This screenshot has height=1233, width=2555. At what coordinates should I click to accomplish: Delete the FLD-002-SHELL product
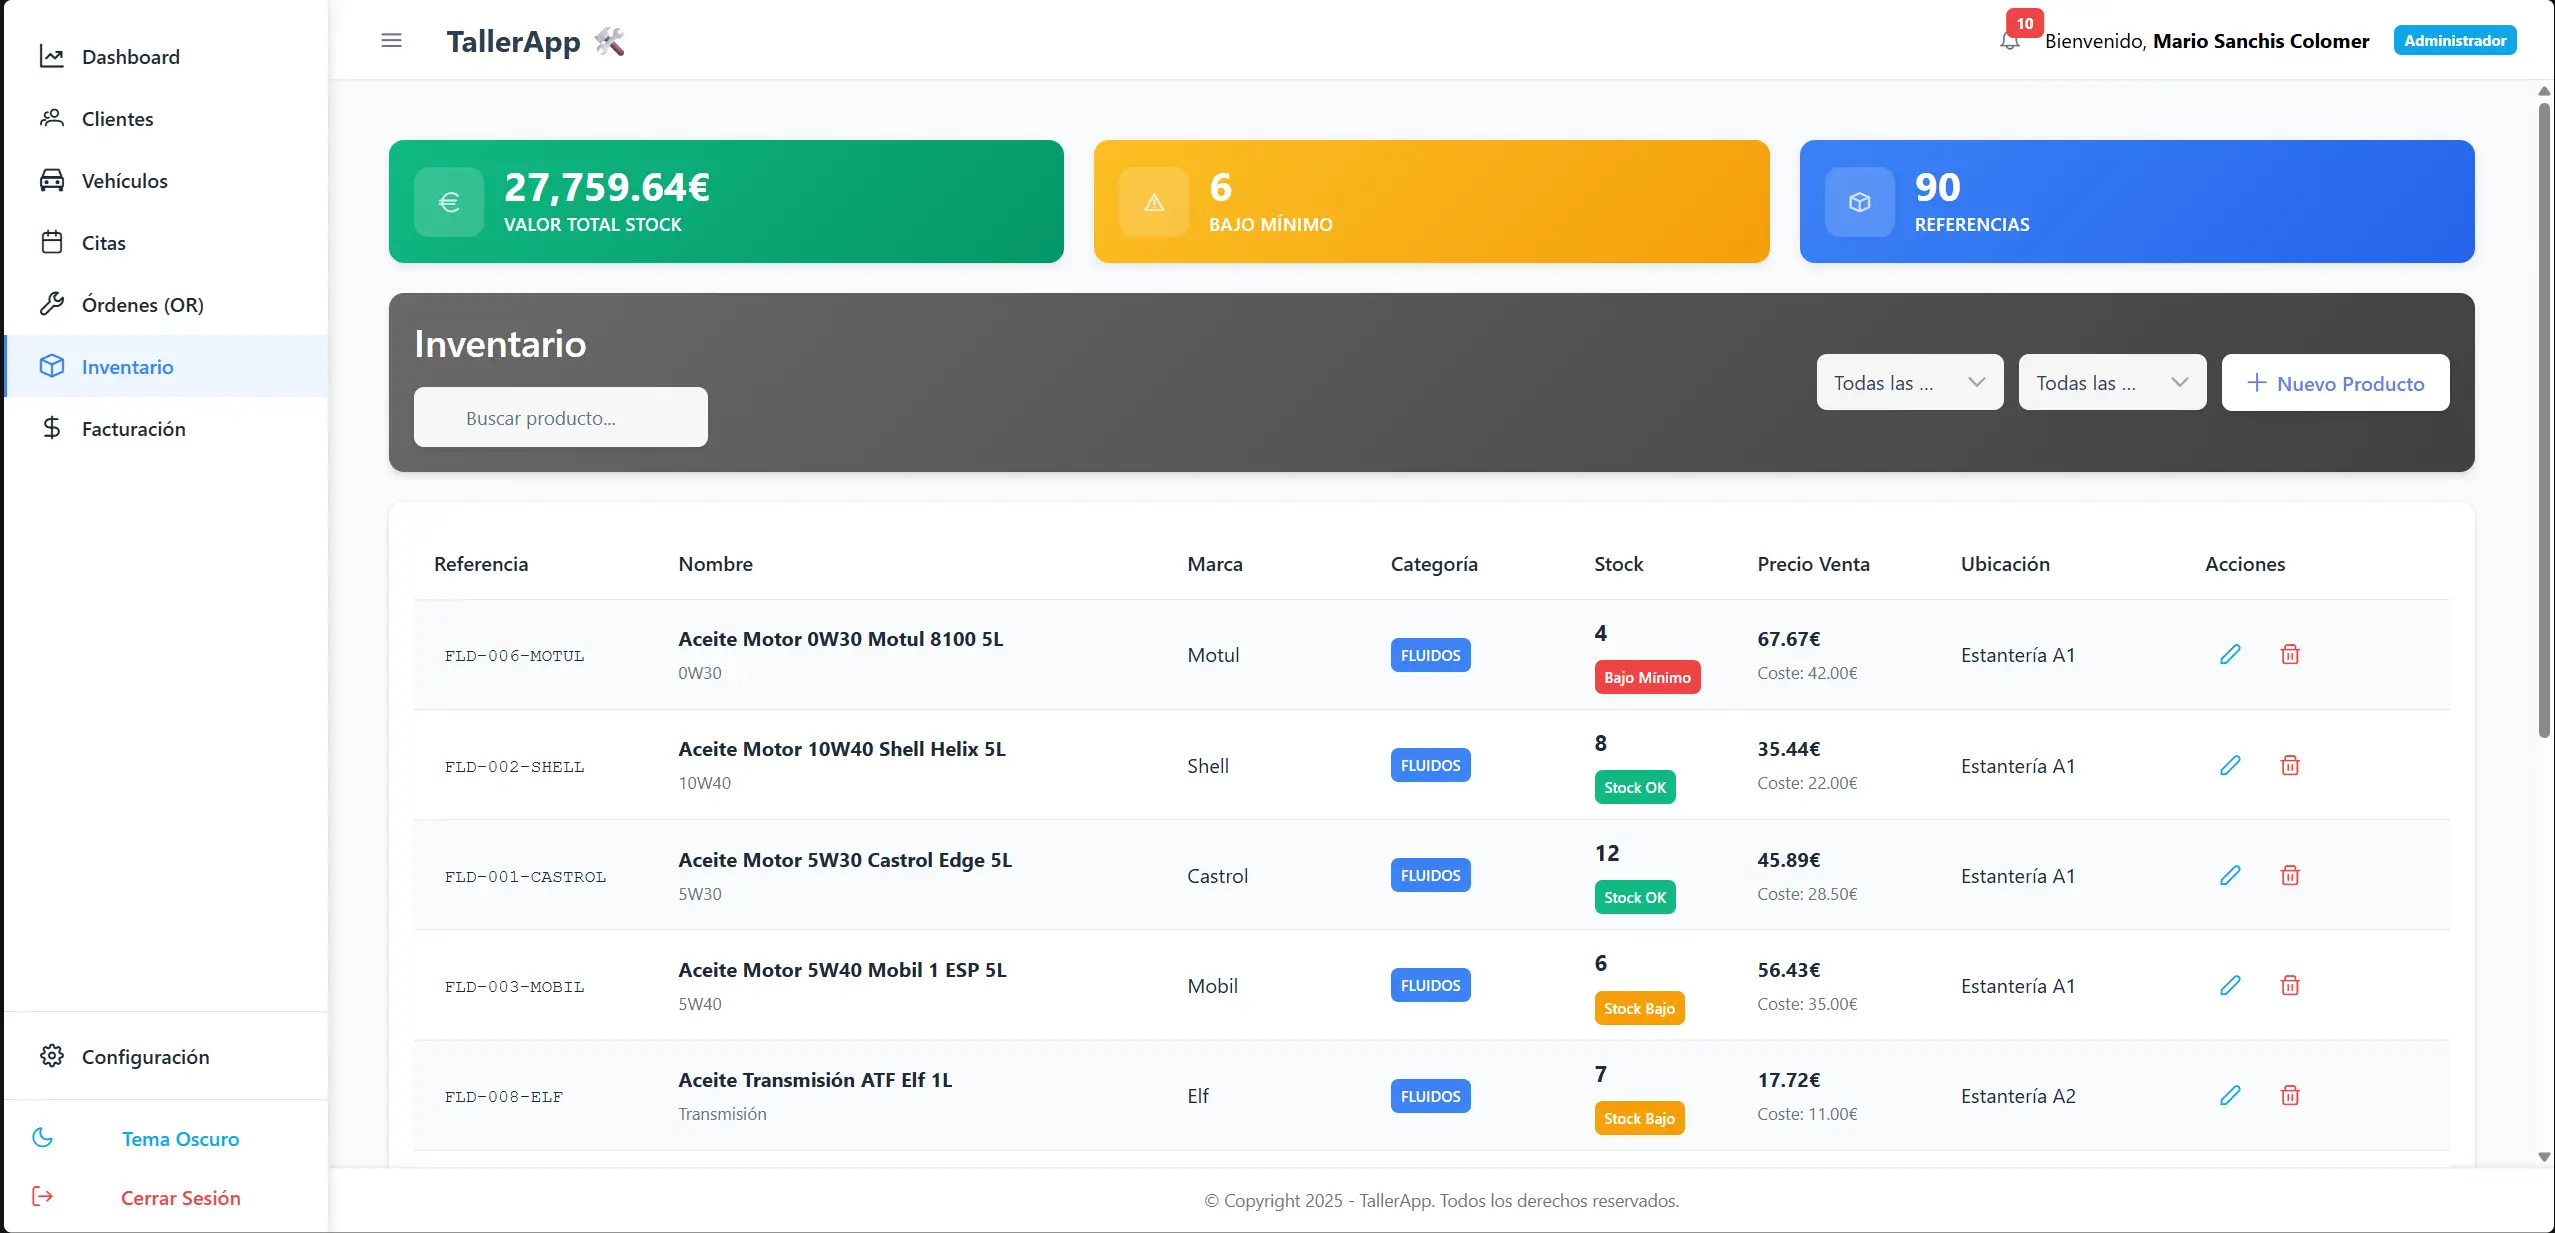[2290, 766]
